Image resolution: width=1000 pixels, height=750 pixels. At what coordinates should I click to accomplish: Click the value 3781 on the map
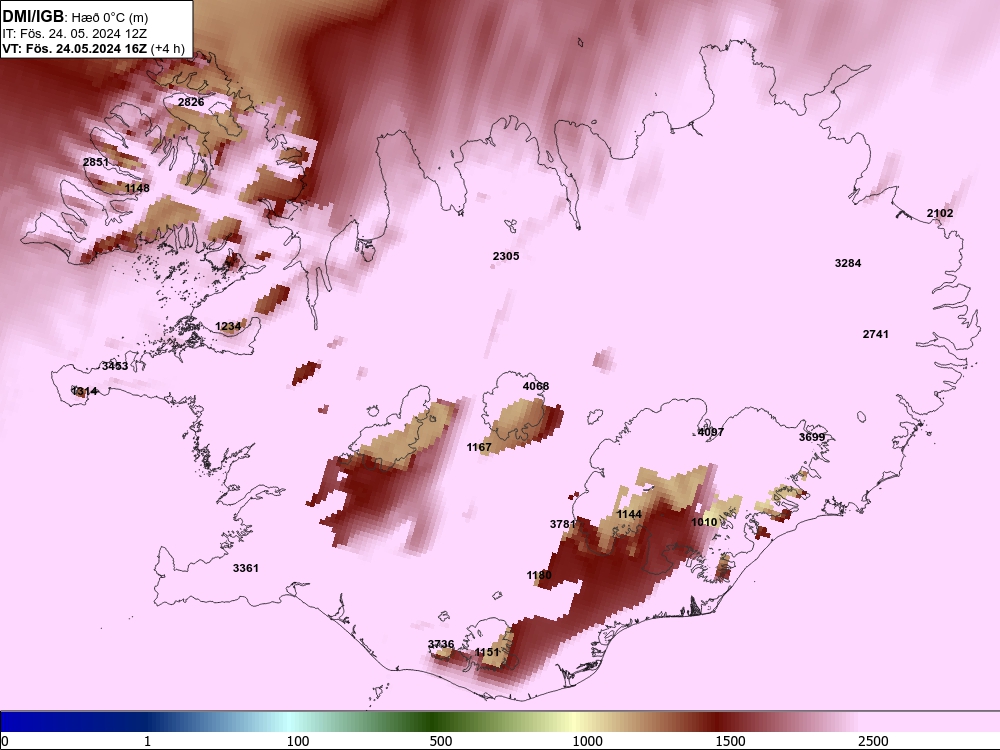[x=562, y=524]
